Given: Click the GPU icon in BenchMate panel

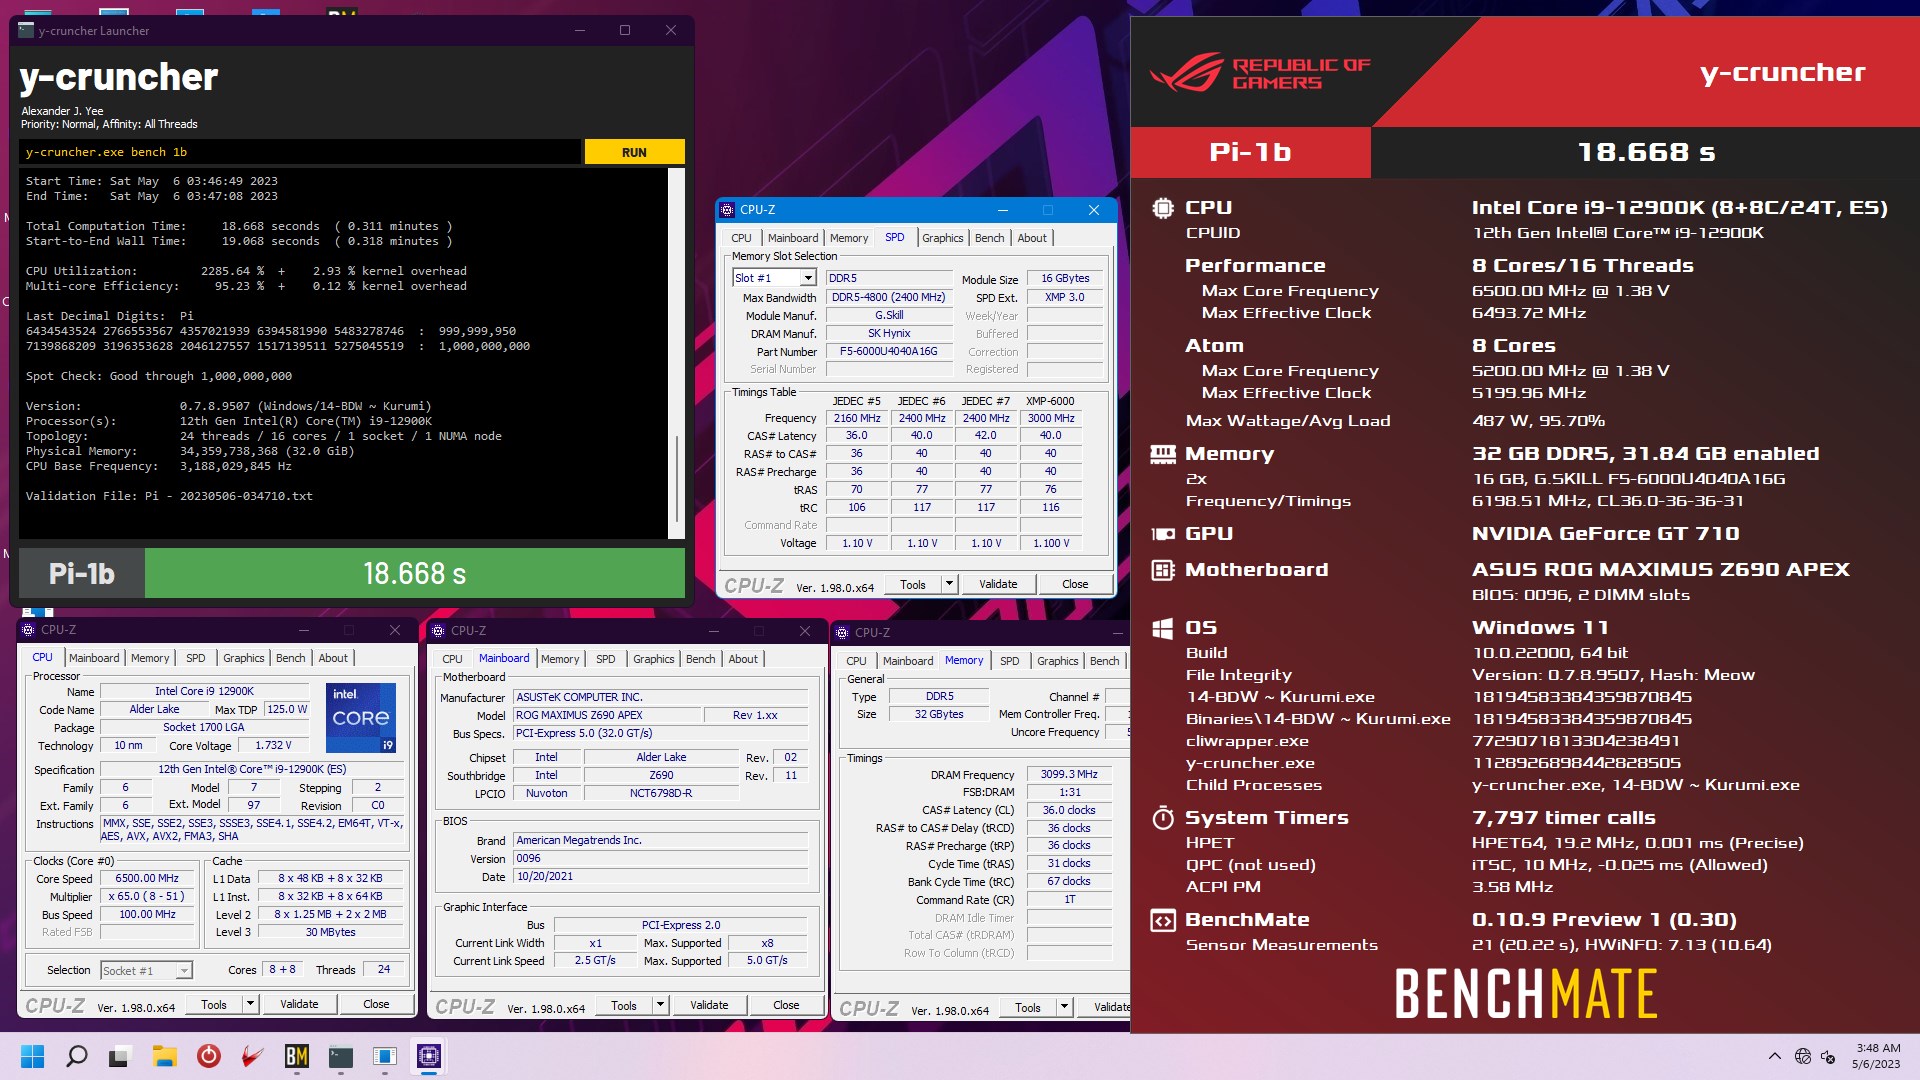Looking at the screenshot, I should (1162, 534).
